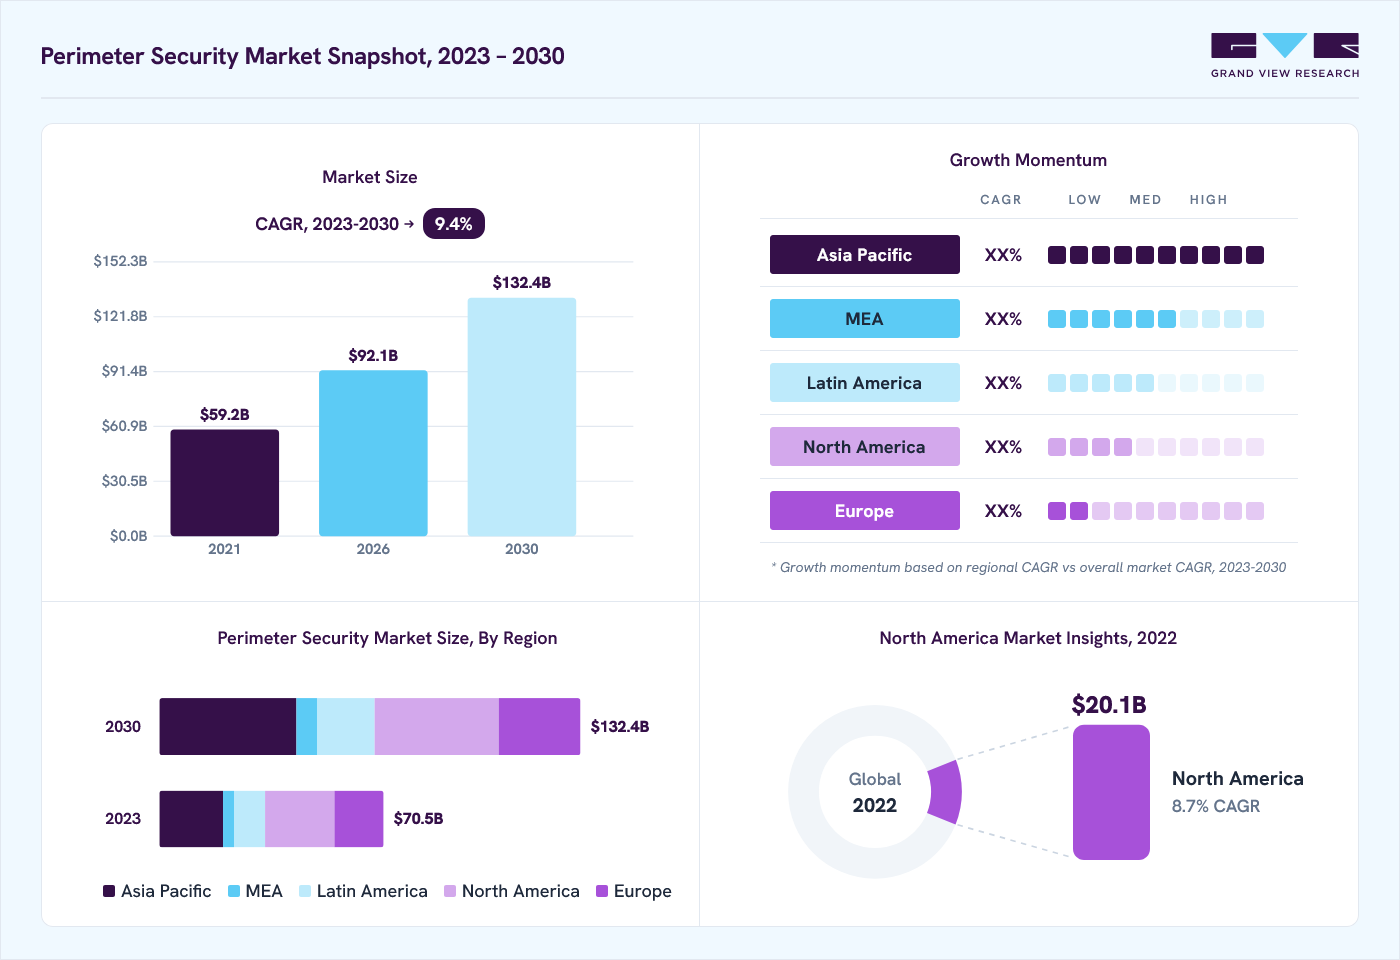1400x960 pixels.
Task: Click the purple North America insight bar
Action: click(x=1111, y=792)
